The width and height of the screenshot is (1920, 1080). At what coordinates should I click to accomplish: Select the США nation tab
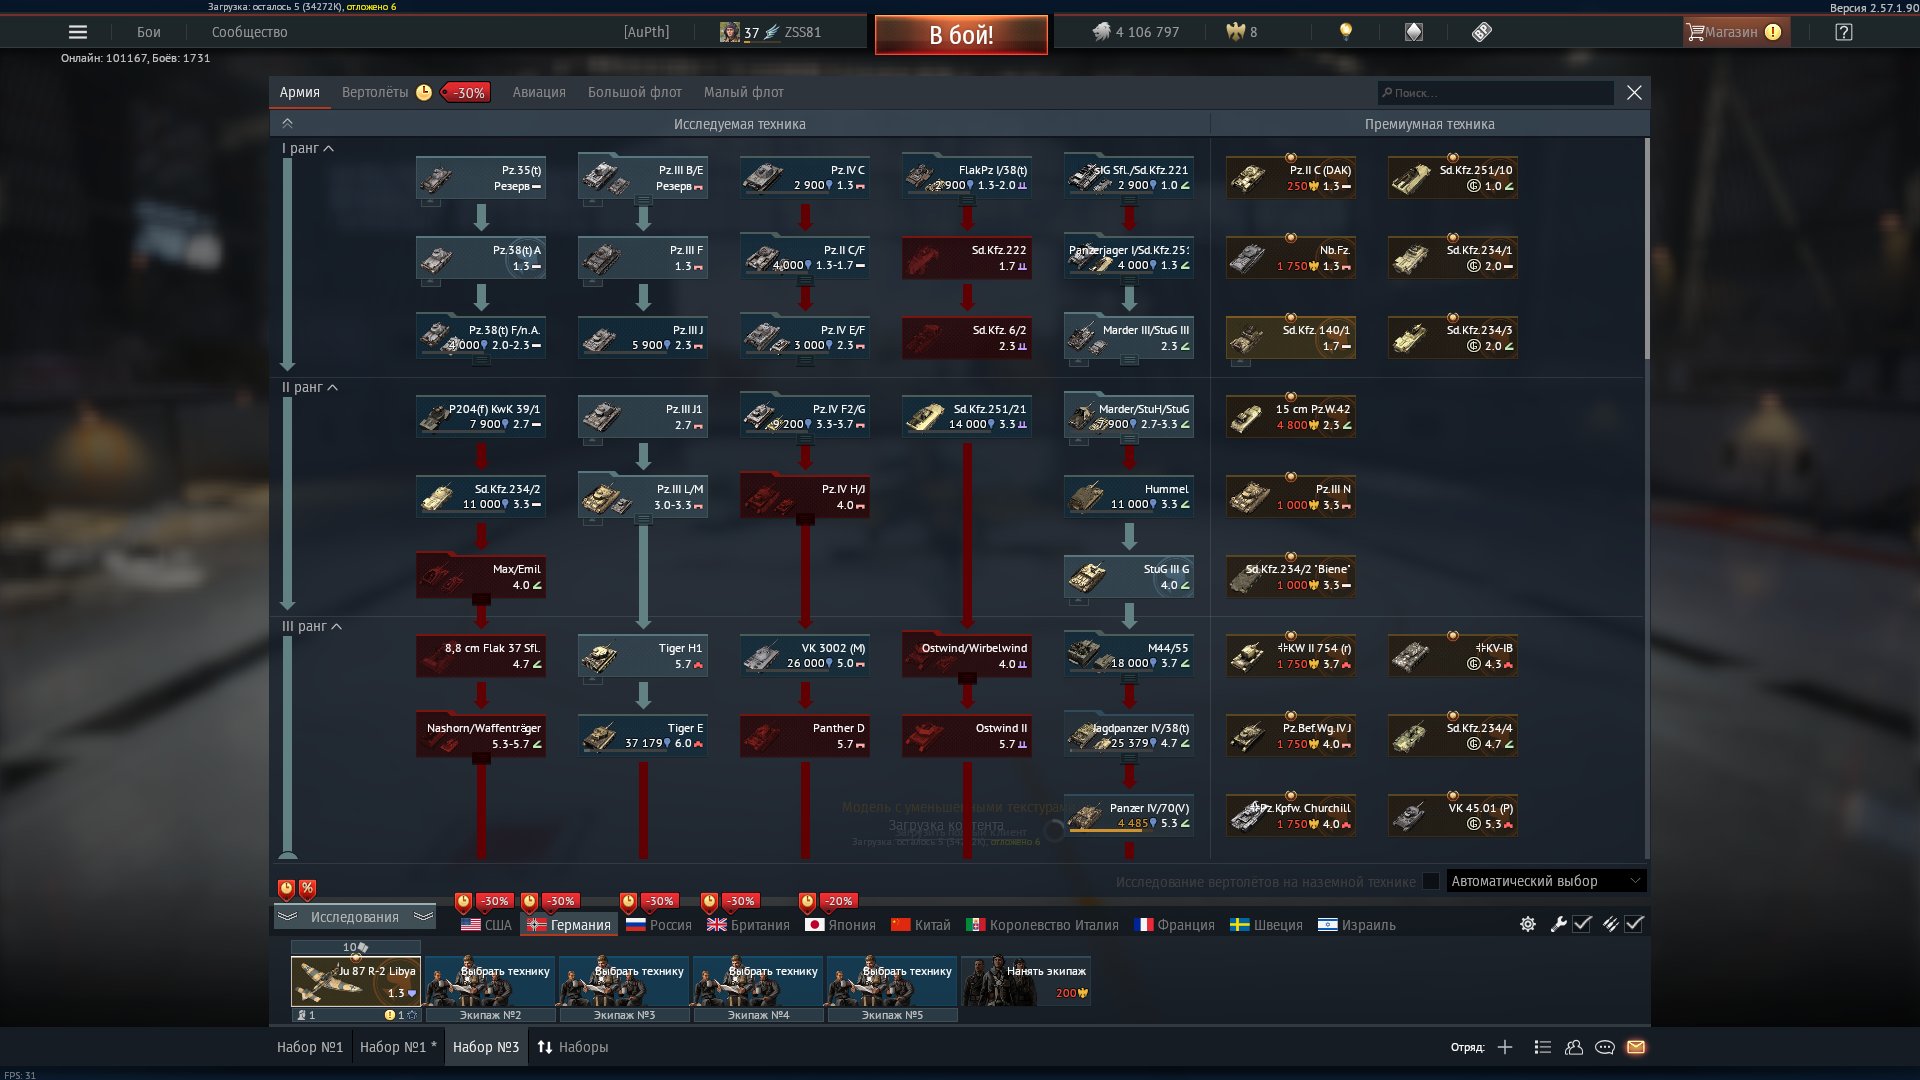(486, 925)
